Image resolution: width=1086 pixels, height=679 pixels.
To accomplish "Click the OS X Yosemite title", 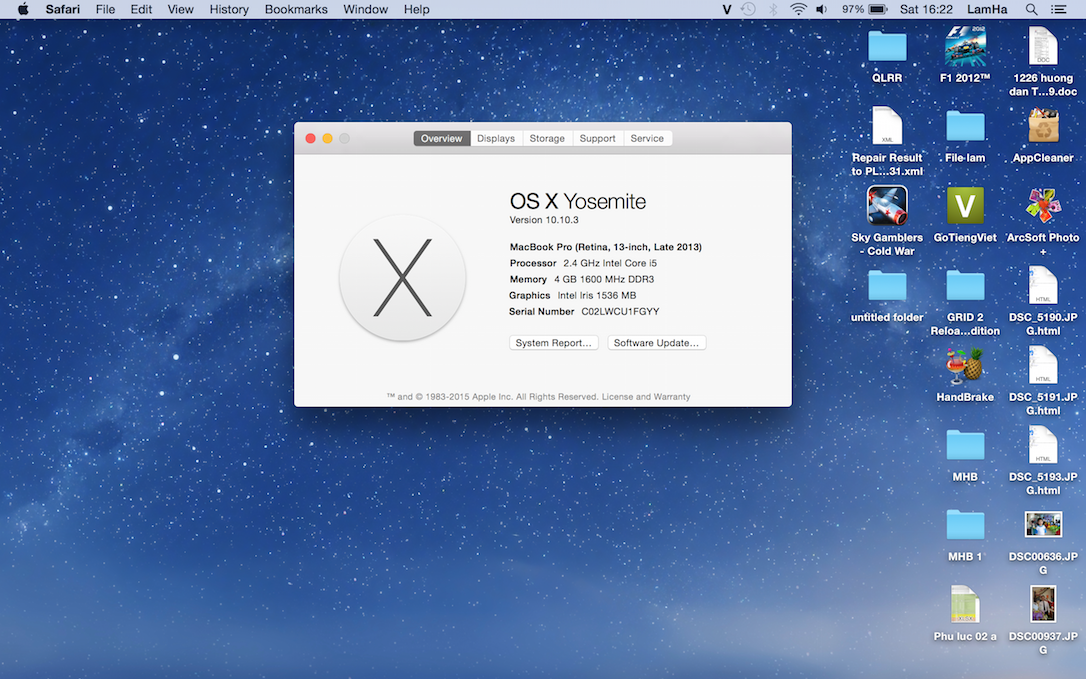I will tap(578, 201).
